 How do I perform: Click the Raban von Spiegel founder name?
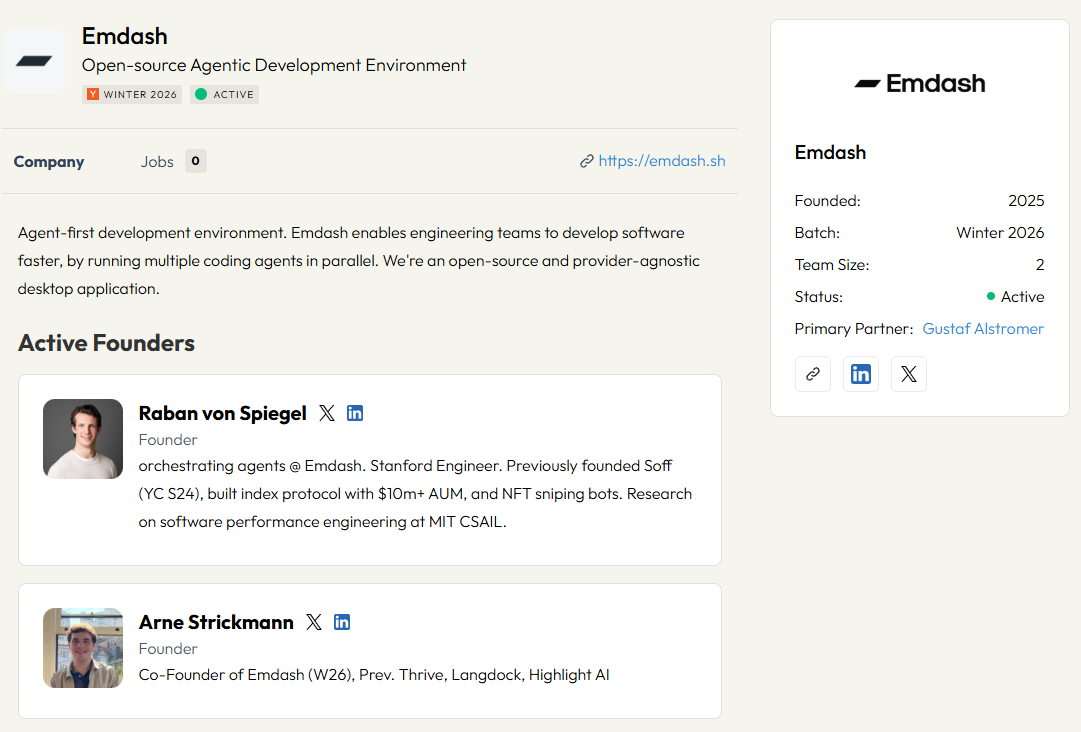tap(222, 414)
